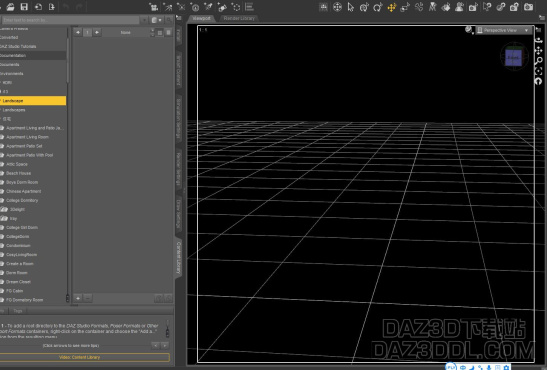Viewport: 547px width, 370px height.
Task: Click the Redo arrow in the toolbar
Action: (x=79, y=7)
